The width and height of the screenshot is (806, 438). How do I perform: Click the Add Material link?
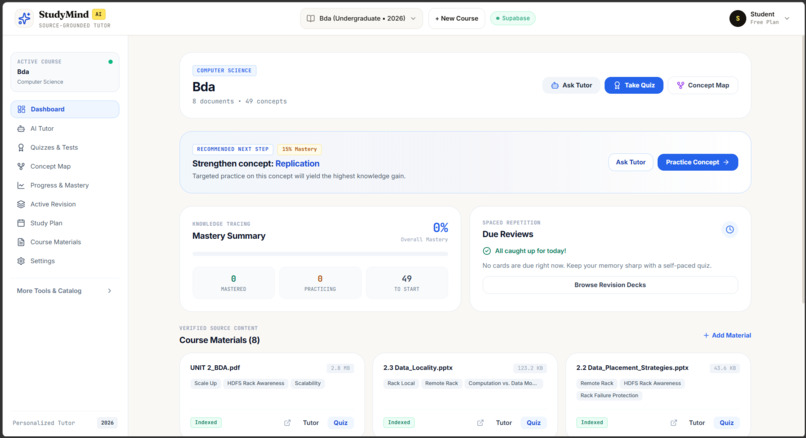(727, 335)
